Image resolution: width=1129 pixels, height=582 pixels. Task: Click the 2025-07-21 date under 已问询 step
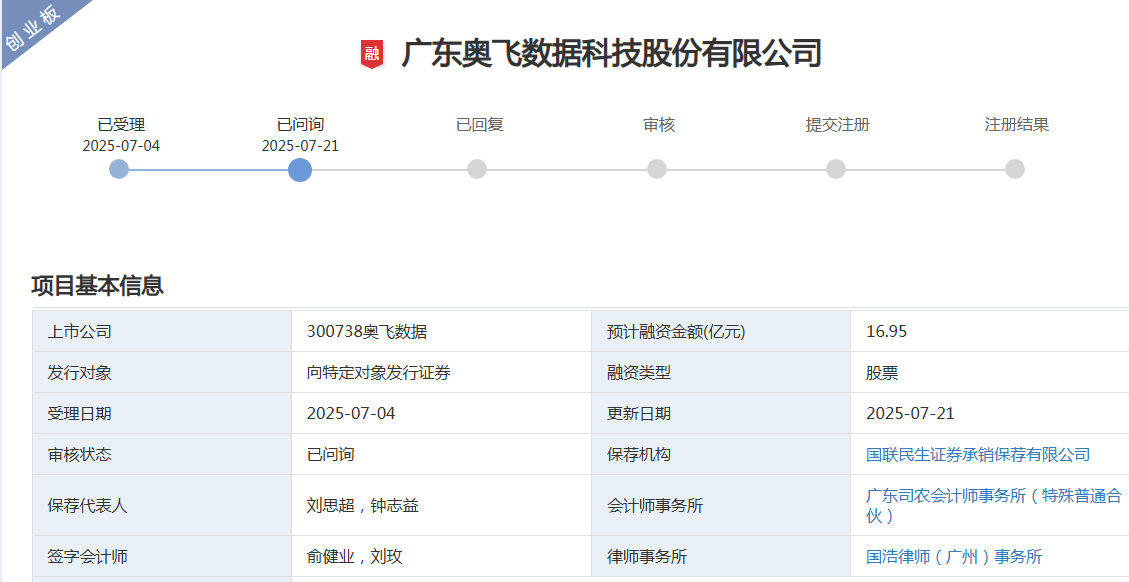point(300,146)
